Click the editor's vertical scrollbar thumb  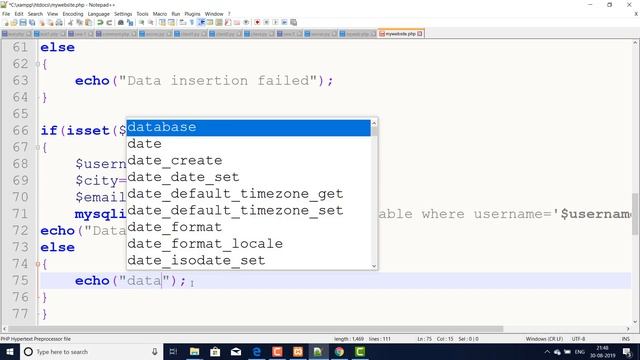pyautogui.click(x=635, y=213)
